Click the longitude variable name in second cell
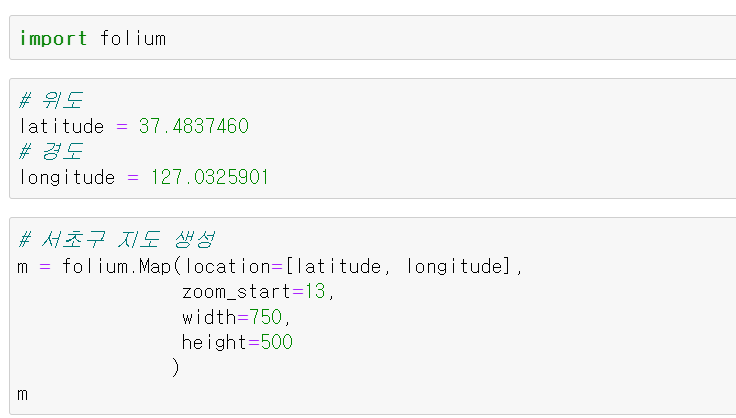 coord(67,177)
